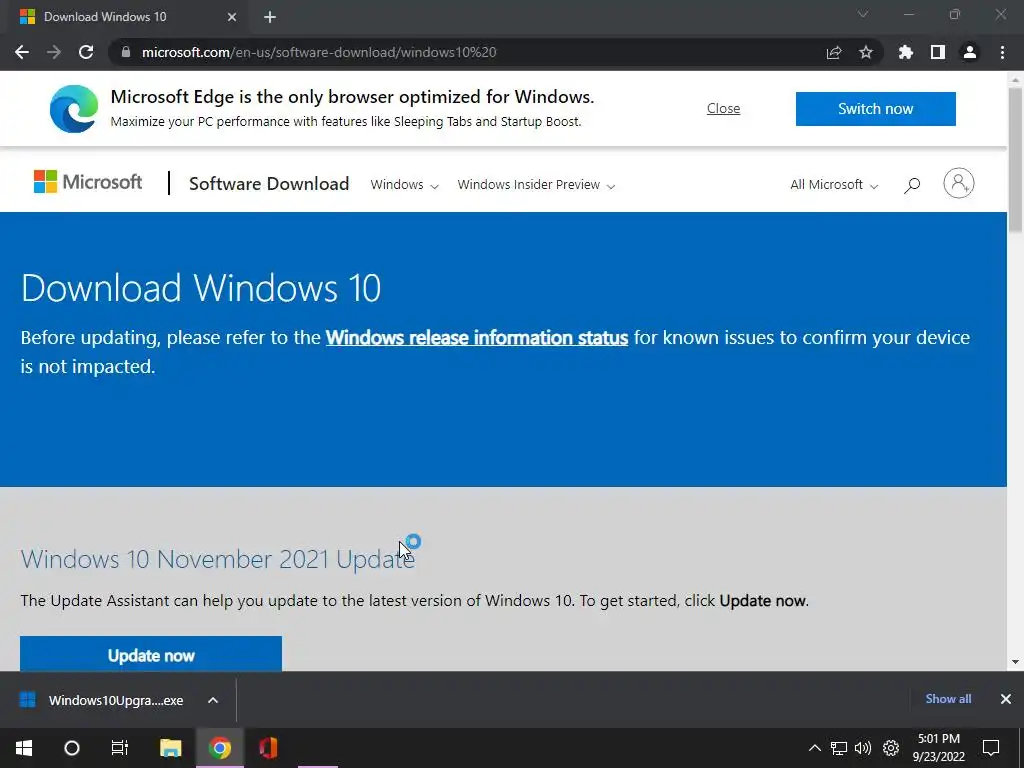1024x768 pixels.
Task: Click the address bar URL
Action: pyautogui.click(x=319, y=52)
